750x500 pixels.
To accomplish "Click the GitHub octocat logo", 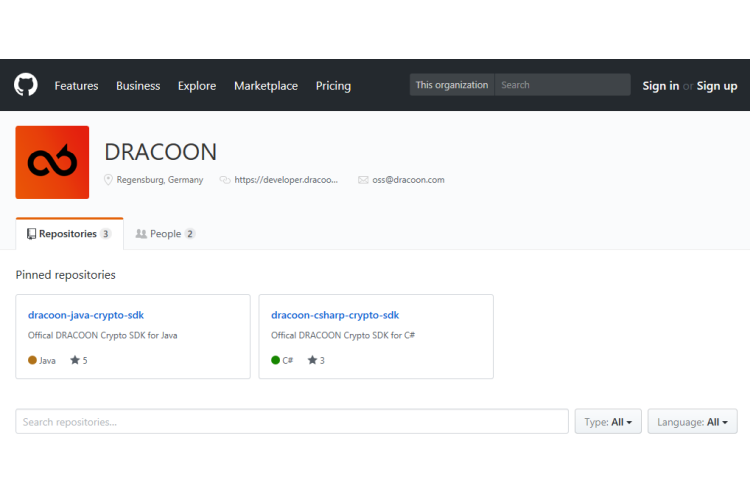I will tap(26, 85).
